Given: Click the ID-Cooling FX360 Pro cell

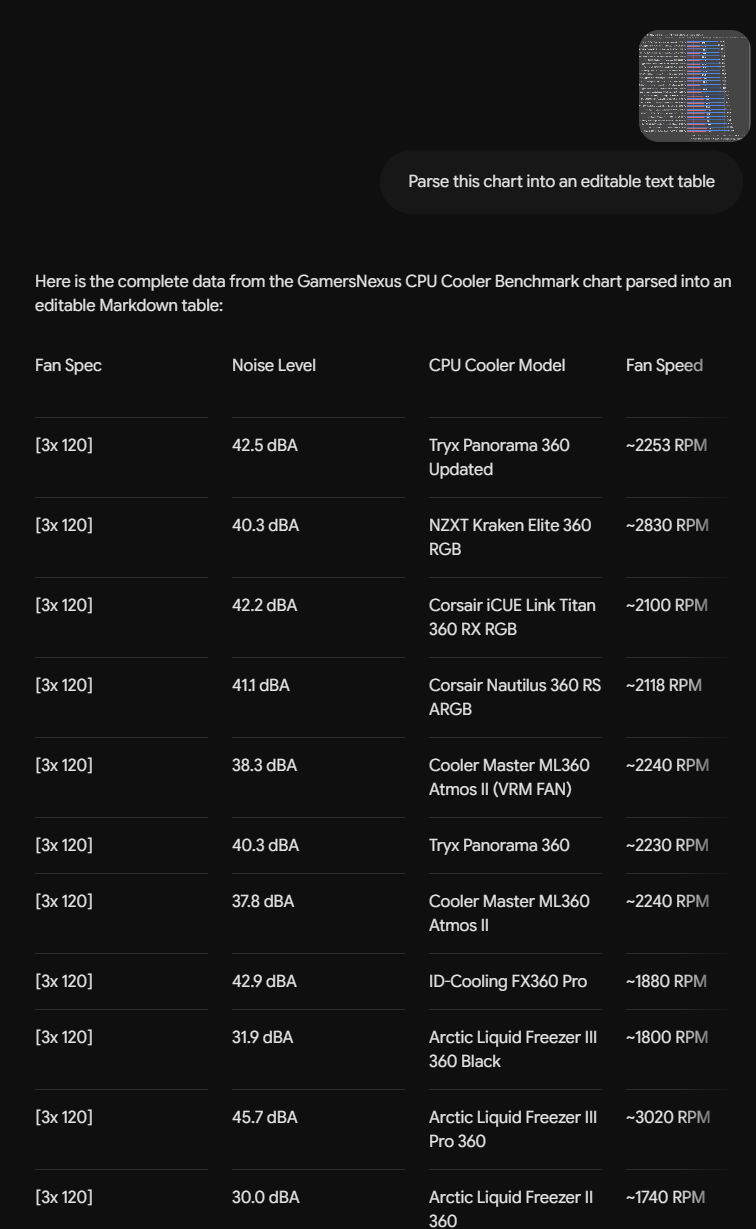Looking at the screenshot, I should [x=508, y=981].
